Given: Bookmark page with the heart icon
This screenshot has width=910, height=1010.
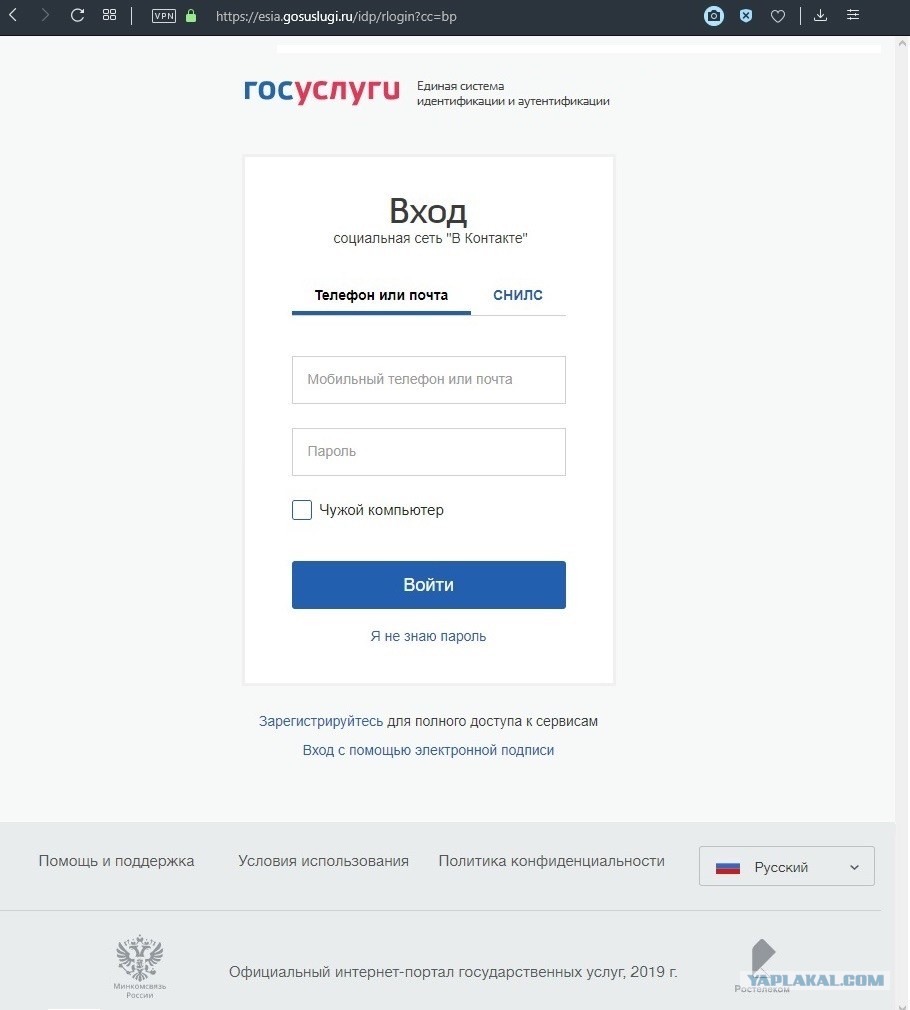Looking at the screenshot, I should [778, 16].
